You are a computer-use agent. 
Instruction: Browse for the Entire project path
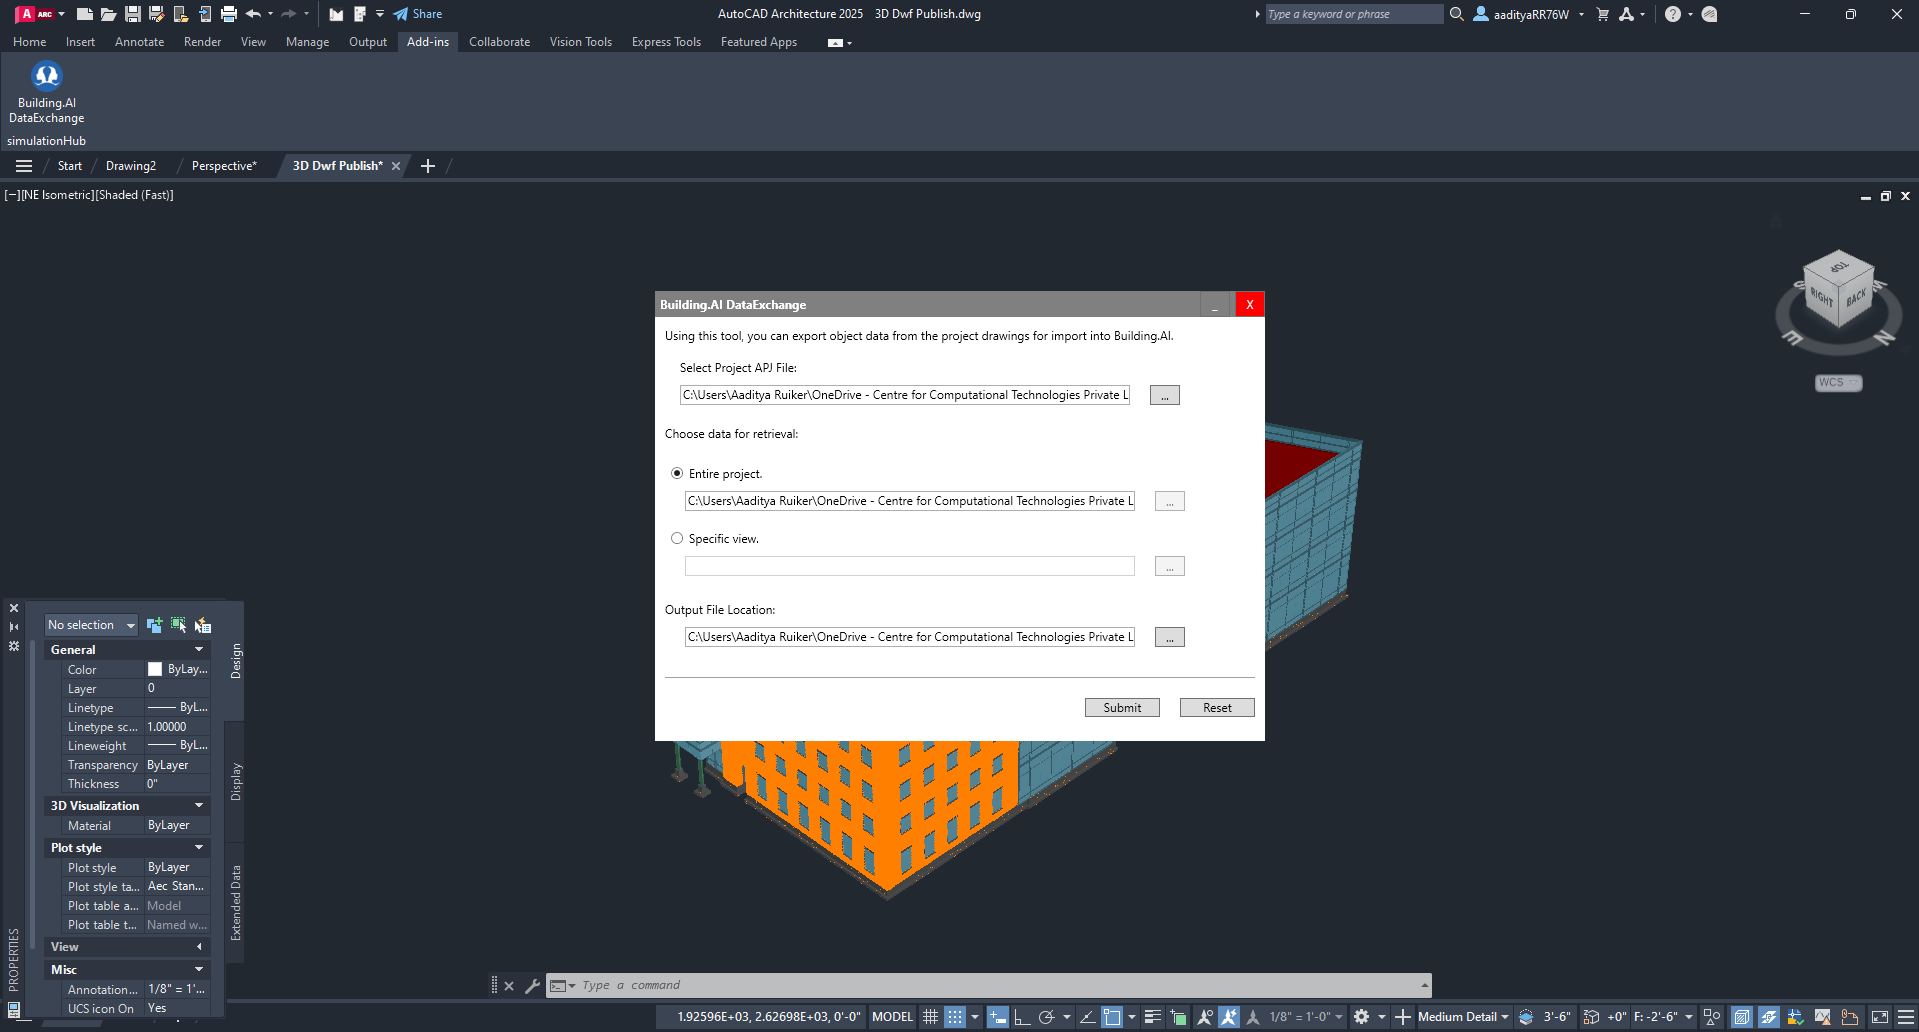(x=1170, y=502)
